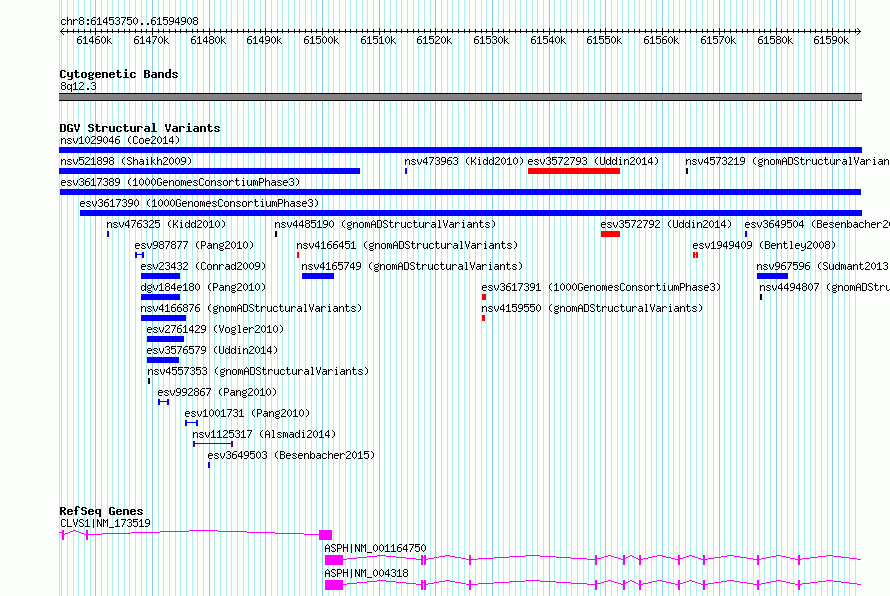Click the large magenta CLVS1 exon block
890x596 pixels.
coord(325,535)
